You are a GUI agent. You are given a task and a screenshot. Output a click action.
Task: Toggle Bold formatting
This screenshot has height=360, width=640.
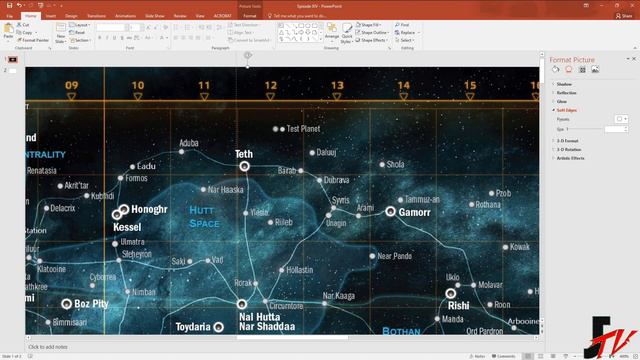(100, 38)
